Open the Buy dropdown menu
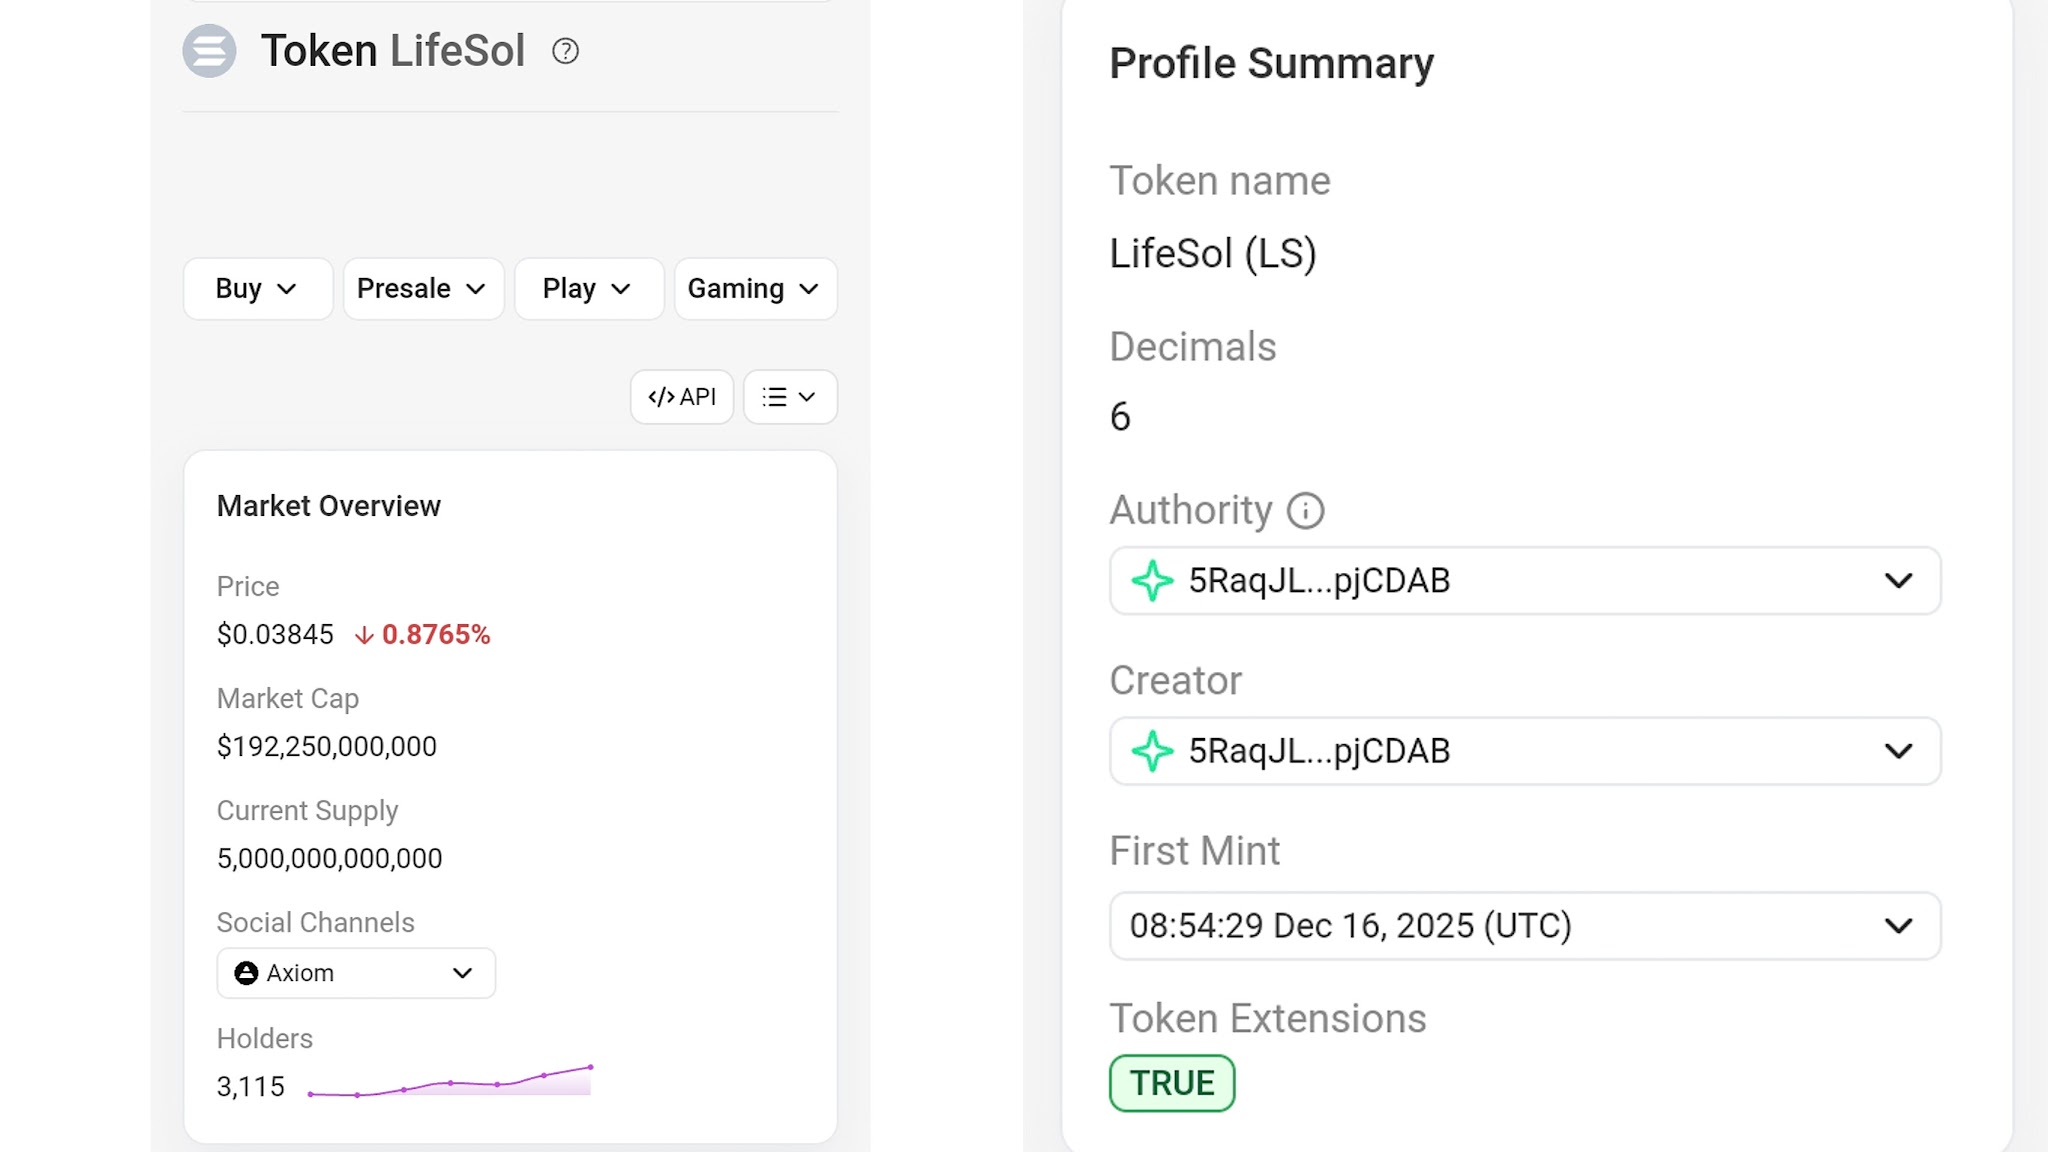This screenshot has width=2048, height=1152. coord(257,289)
